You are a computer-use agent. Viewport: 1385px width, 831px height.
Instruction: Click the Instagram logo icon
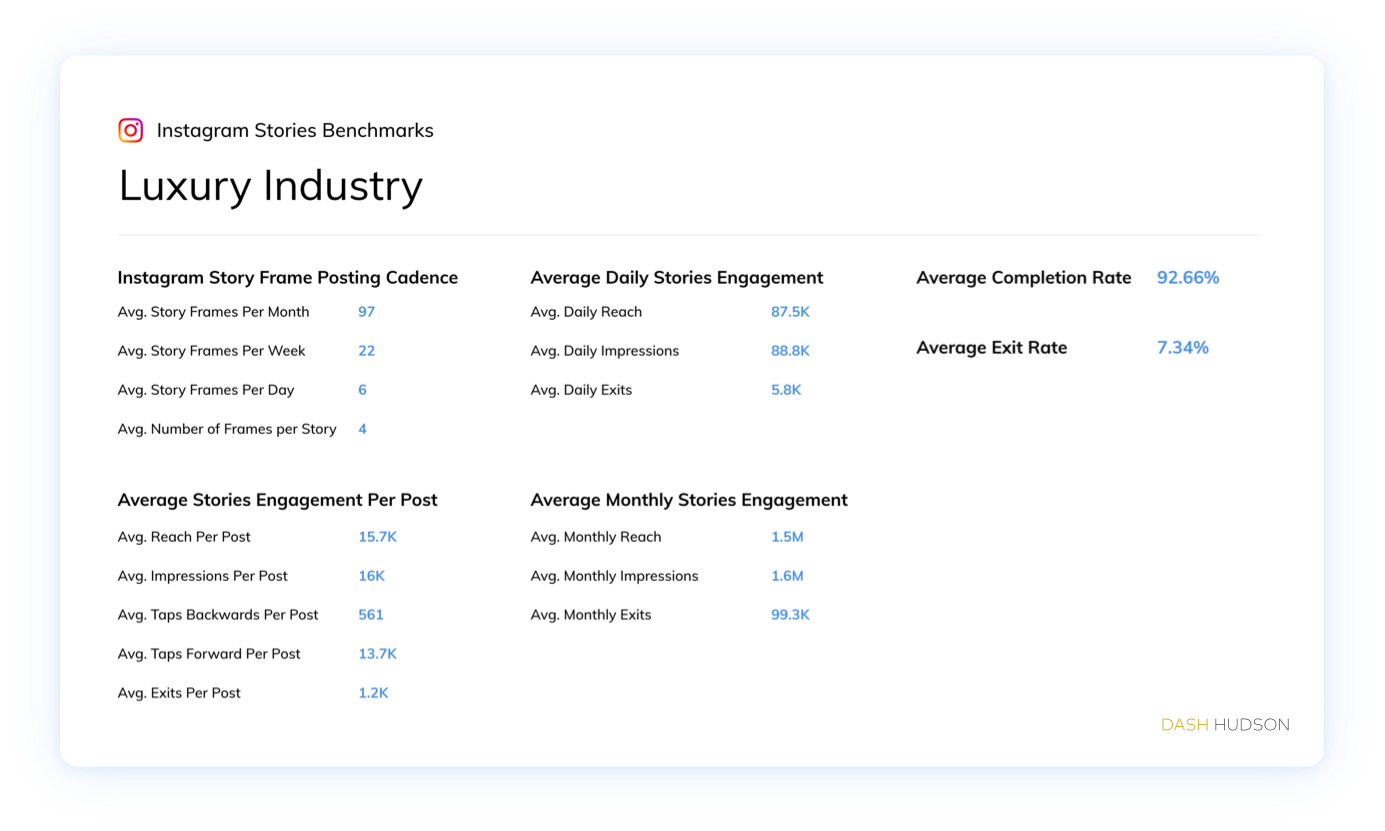130,130
